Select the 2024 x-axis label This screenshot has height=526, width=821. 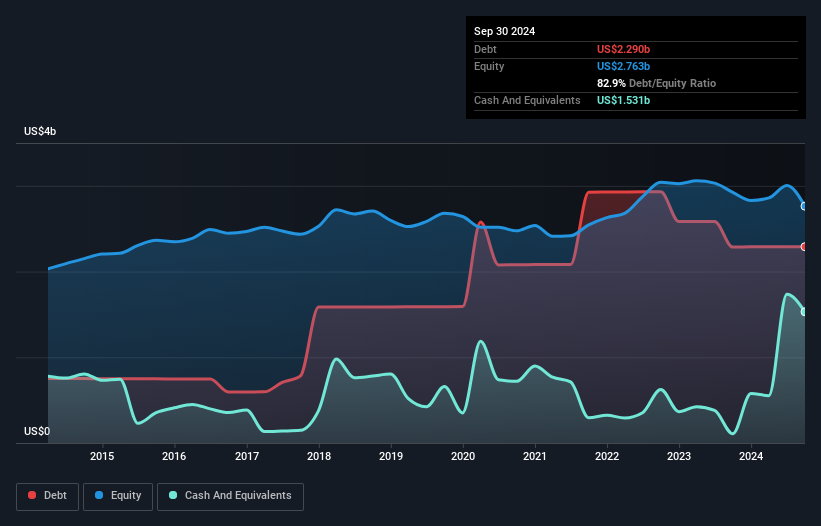[x=751, y=456]
